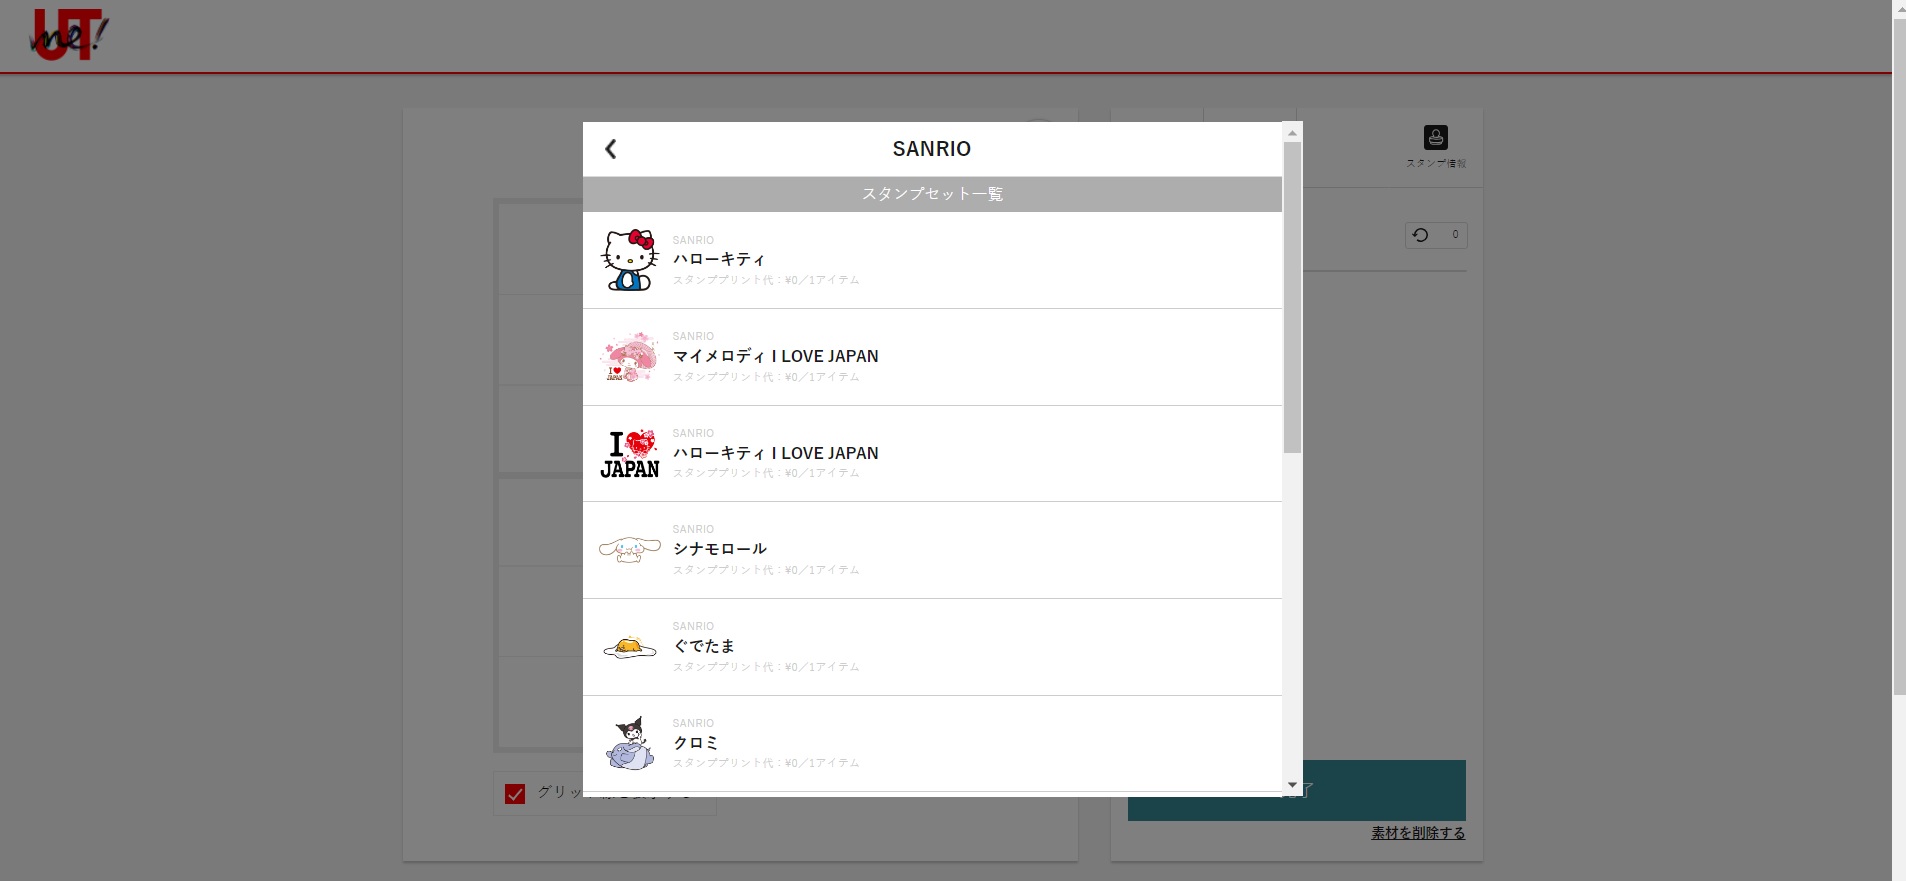The width and height of the screenshot is (1906, 881).
Task: Click the UTme! logo
Action: (69, 35)
